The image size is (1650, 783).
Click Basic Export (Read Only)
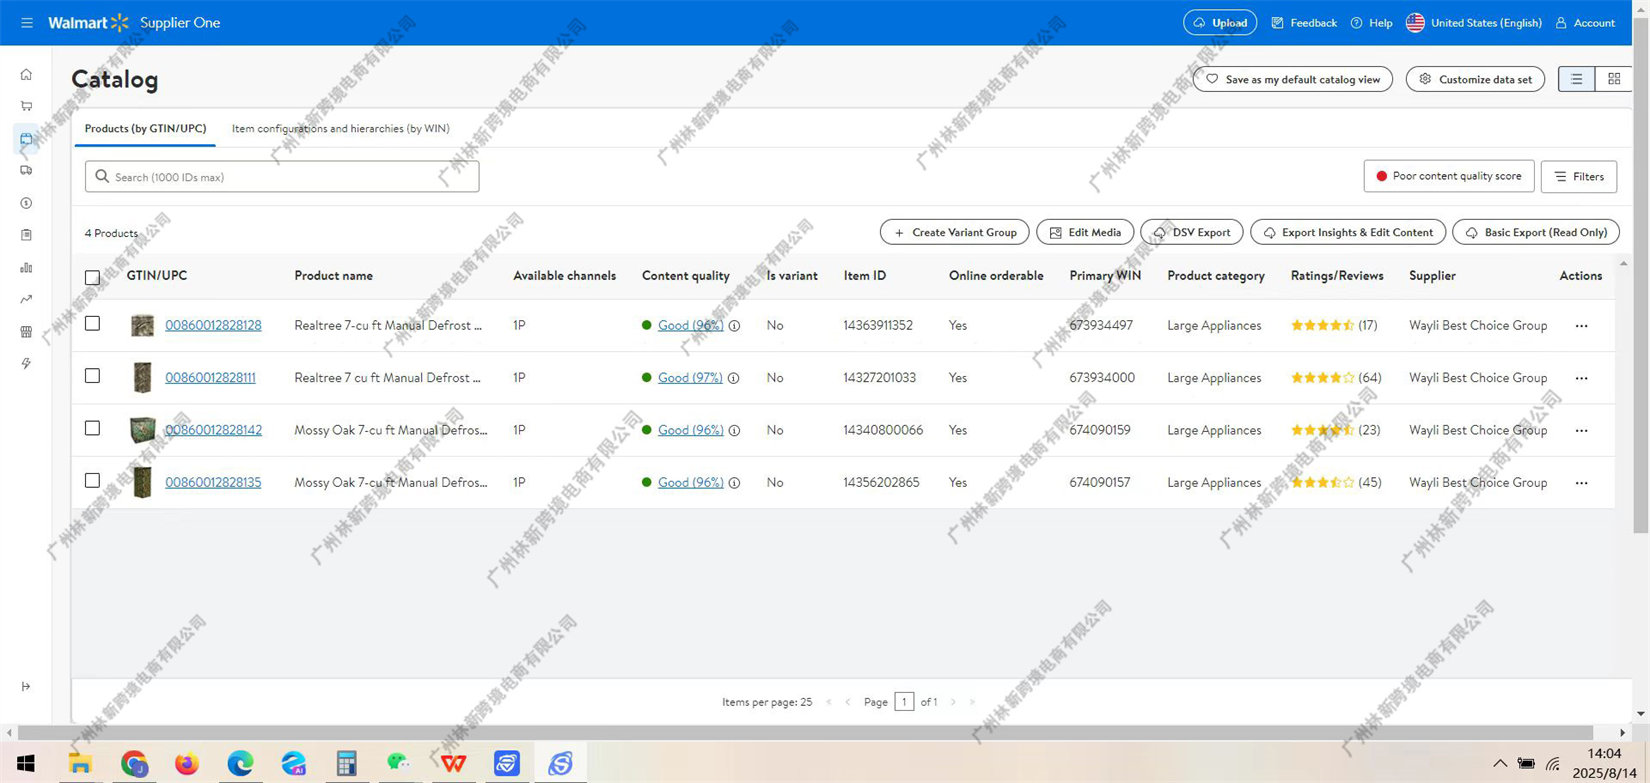(1536, 232)
